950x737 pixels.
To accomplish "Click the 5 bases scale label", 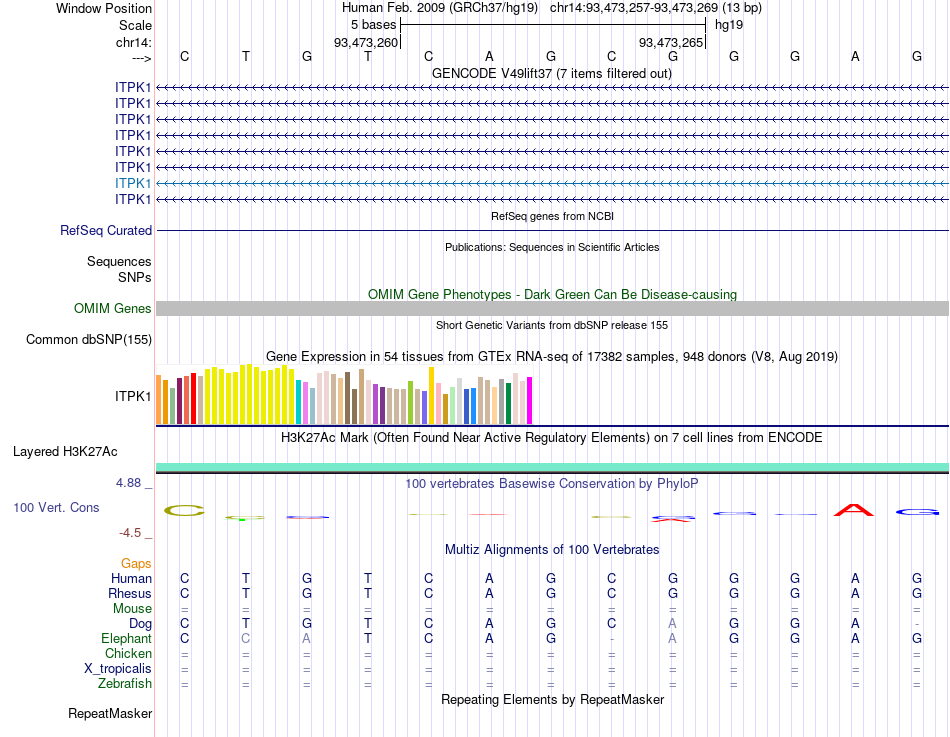I will [x=373, y=25].
